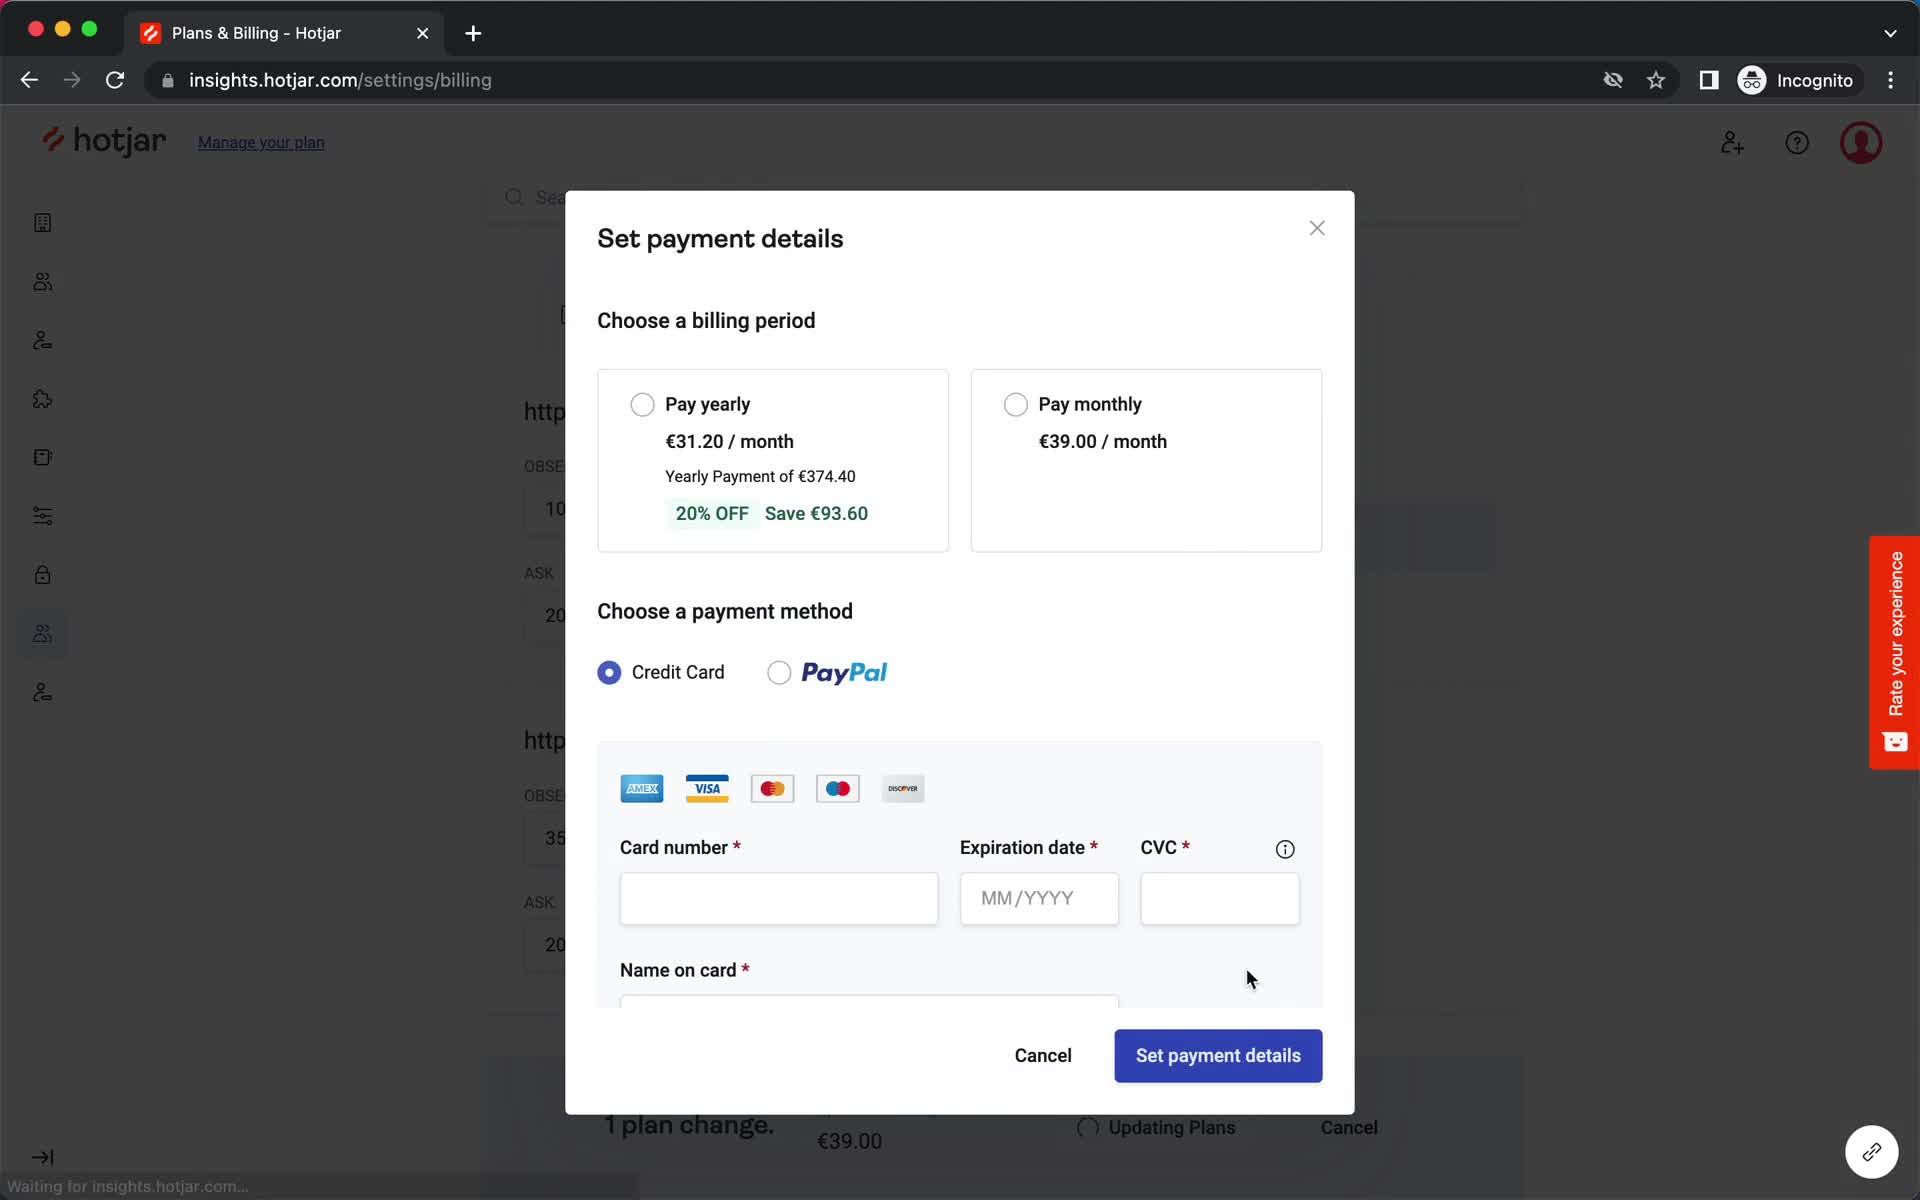
Task: Close the Set payment details dialog
Action: click(x=1316, y=228)
